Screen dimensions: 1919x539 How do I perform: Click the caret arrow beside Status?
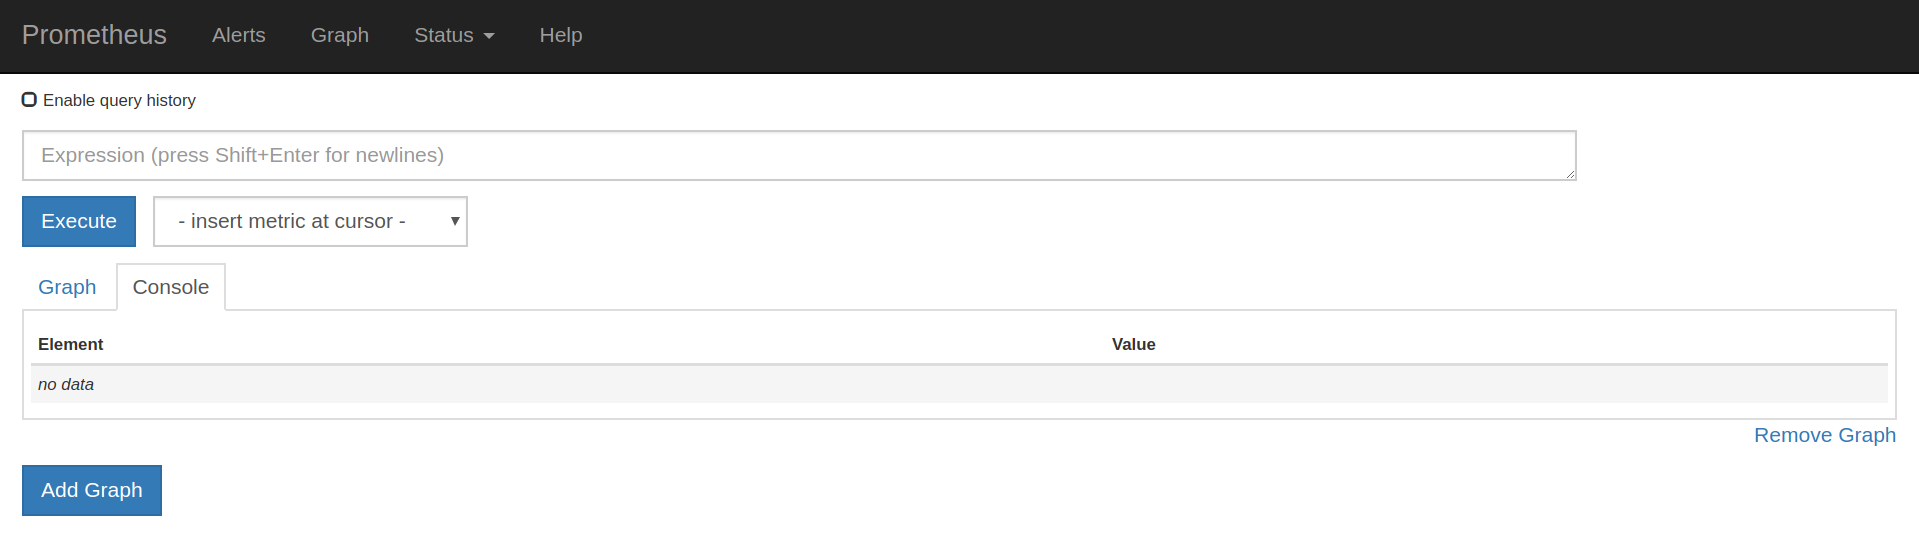pyautogui.click(x=489, y=36)
